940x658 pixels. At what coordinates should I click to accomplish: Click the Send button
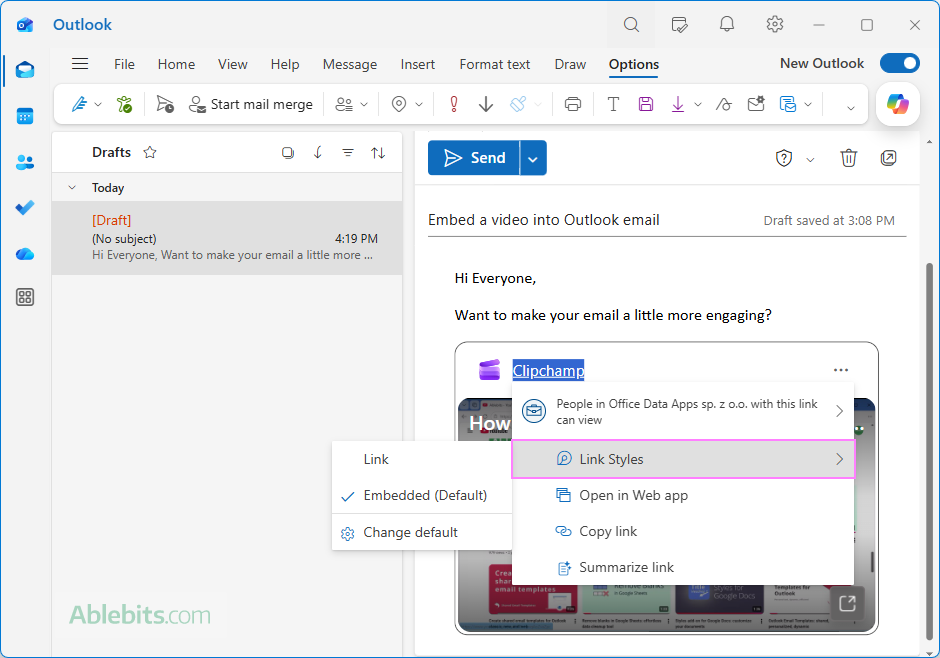(x=474, y=158)
